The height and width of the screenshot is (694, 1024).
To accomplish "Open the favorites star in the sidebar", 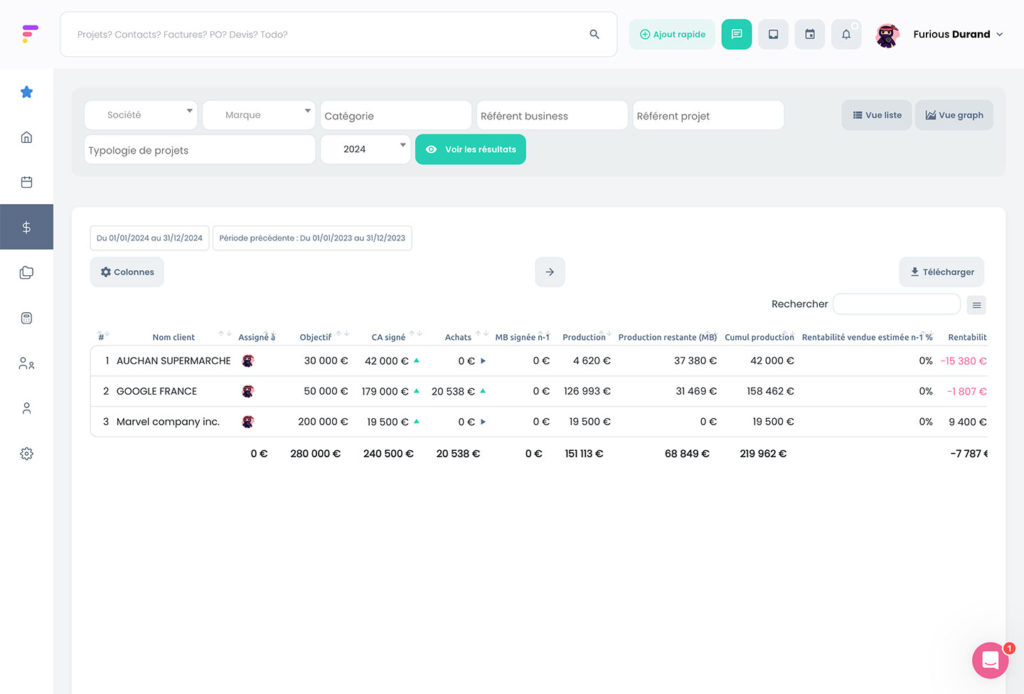I will [x=26, y=92].
